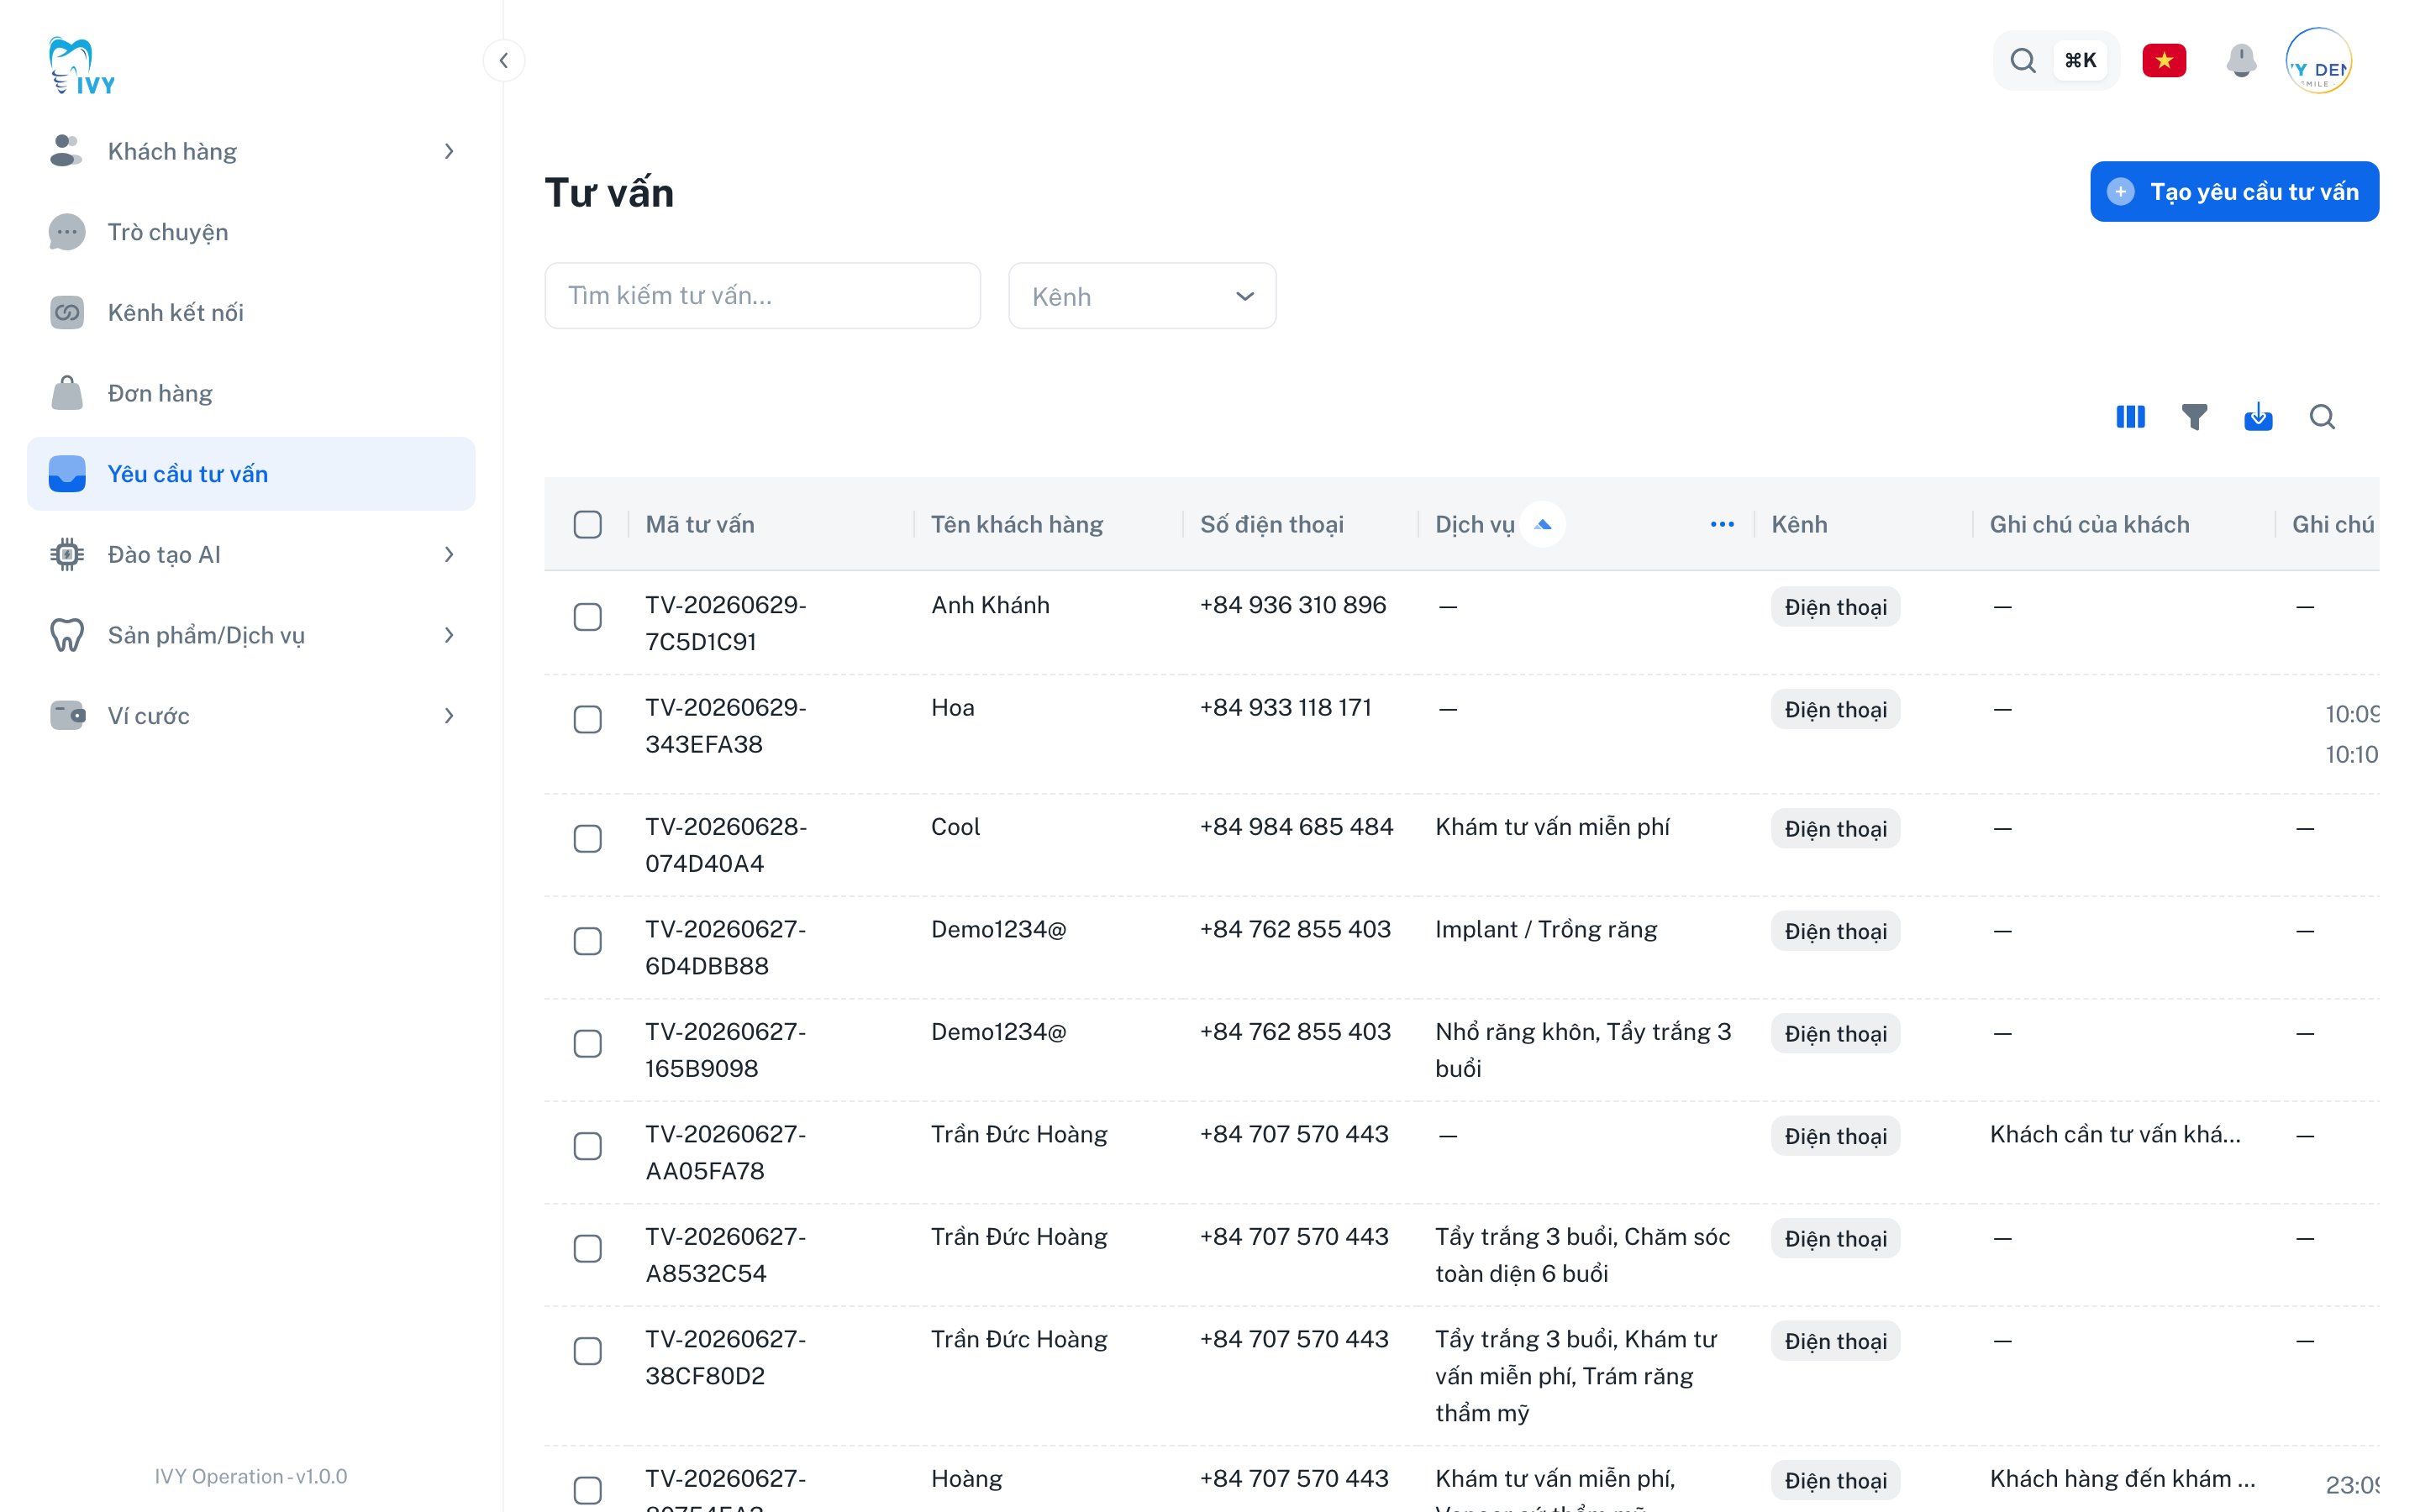Expand the Đào tạo AI menu chevron
Image resolution: width=2420 pixels, height=1512 pixels.
[x=449, y=554]
